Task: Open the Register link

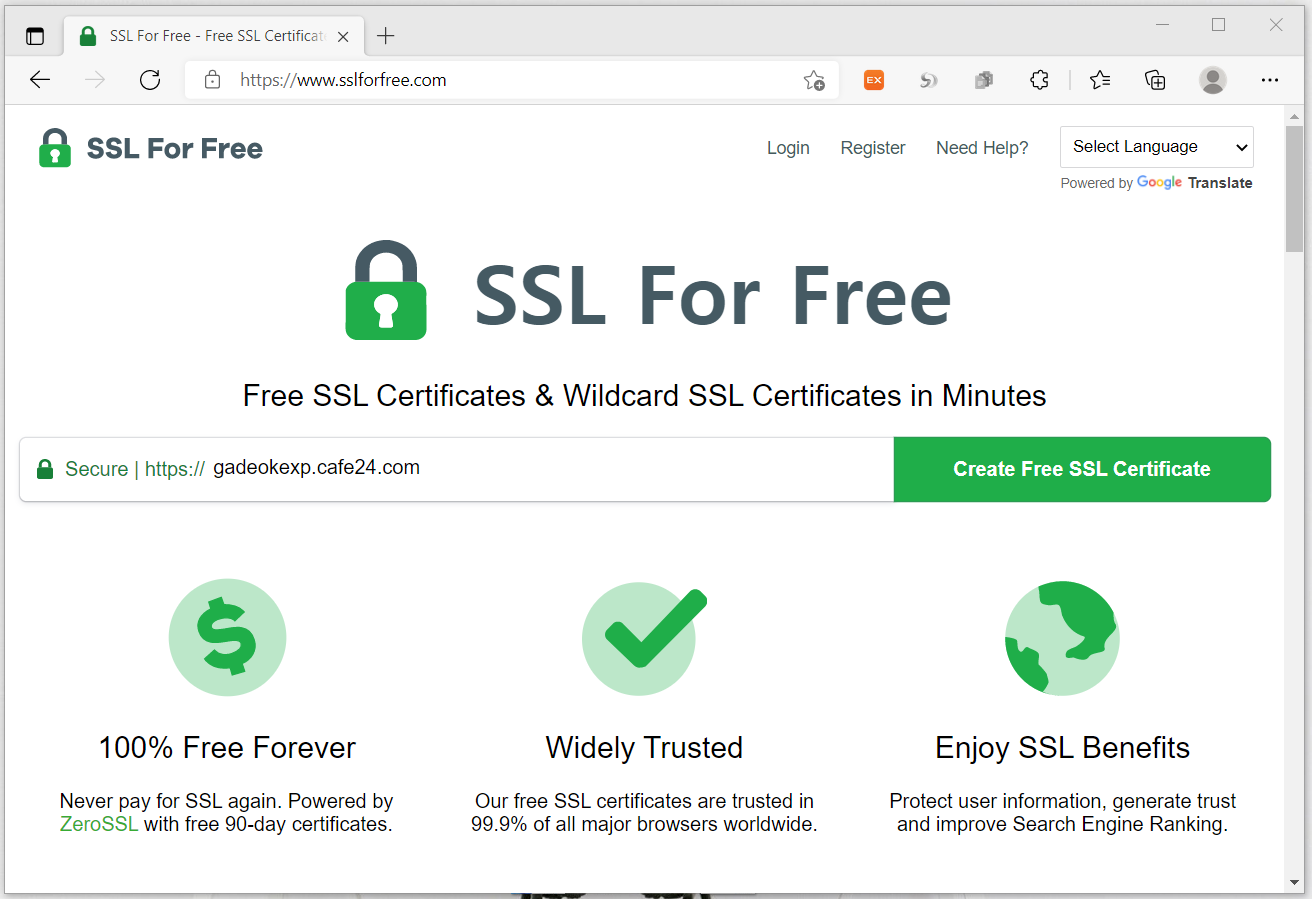Action: click(873, 148)
